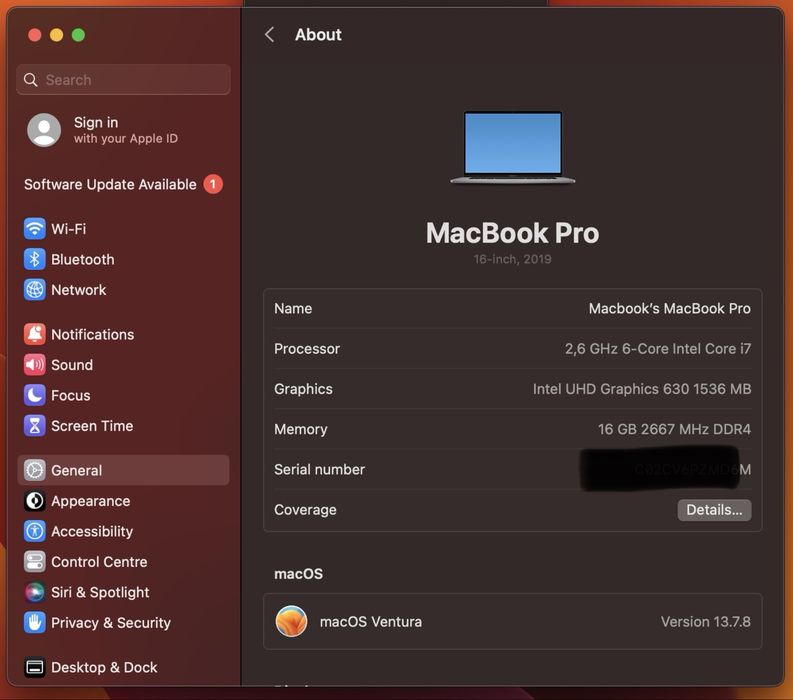Screen dimensions: 793x700
Task: Click the Appearance icon
Action: point(34,501)
